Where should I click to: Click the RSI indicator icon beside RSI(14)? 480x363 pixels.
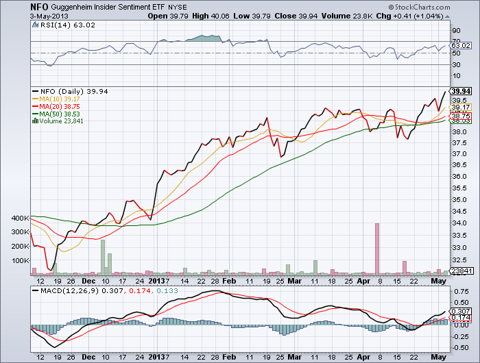click(x=35, y=25)
